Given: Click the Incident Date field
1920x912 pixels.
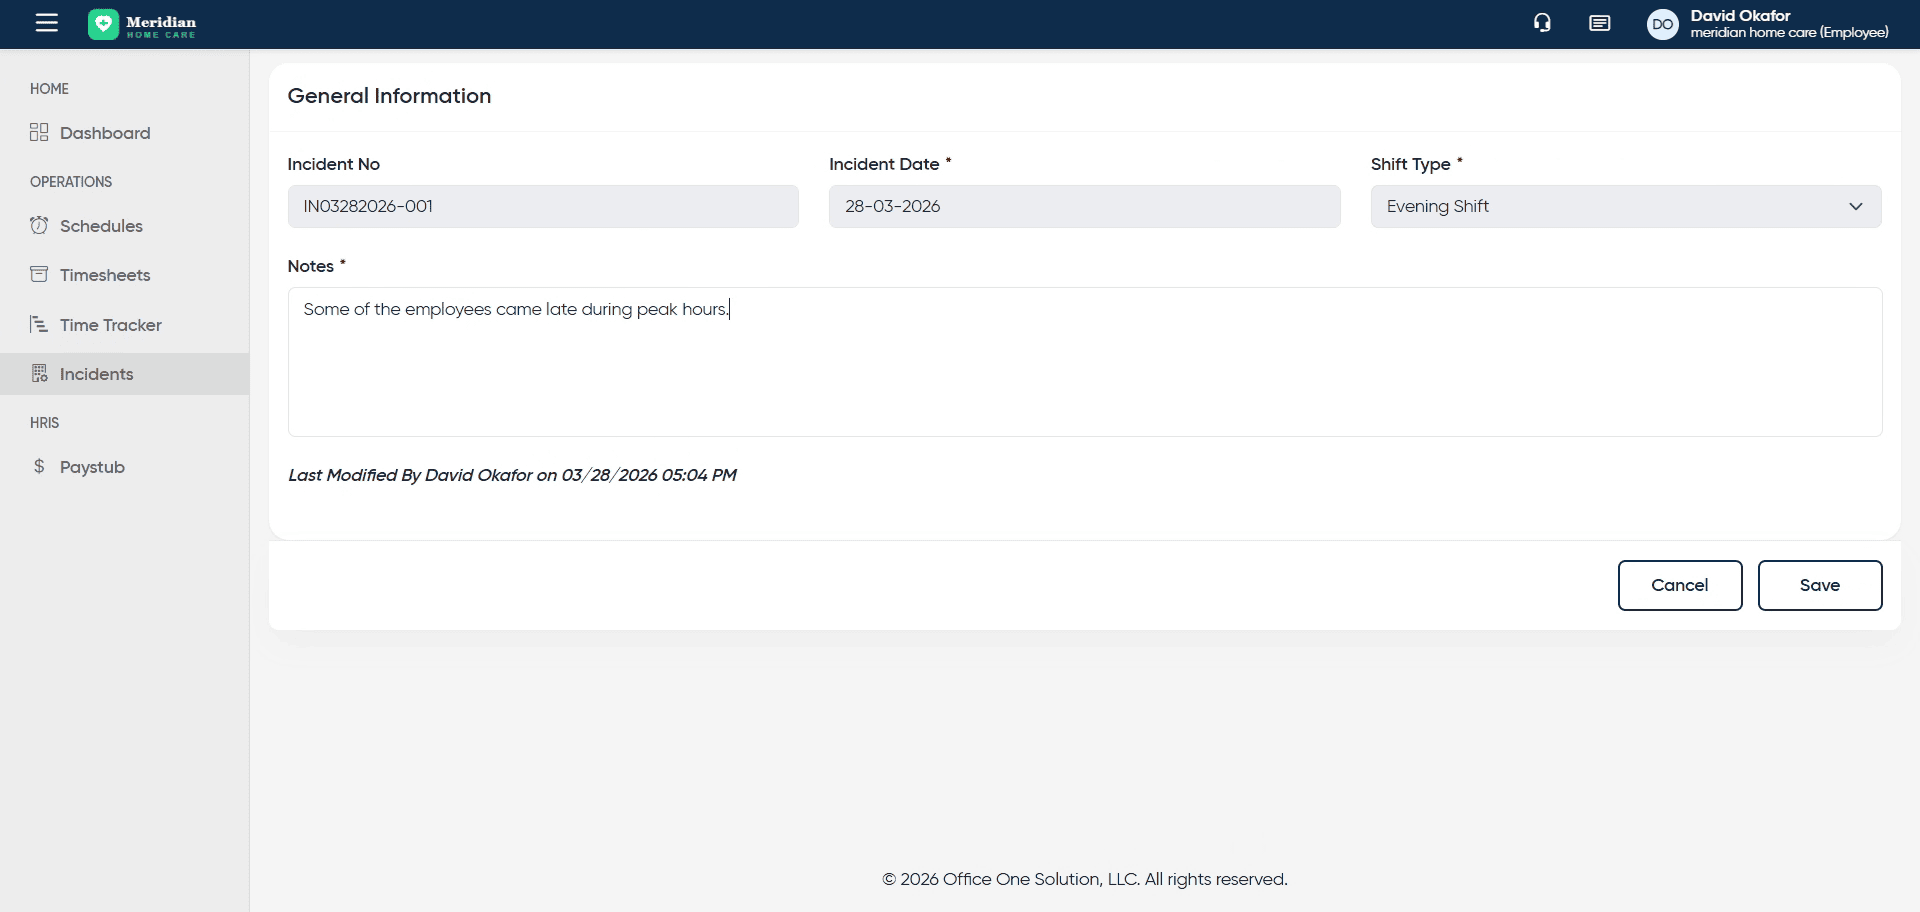Looking at the screenshot, I should (1083, 207).
